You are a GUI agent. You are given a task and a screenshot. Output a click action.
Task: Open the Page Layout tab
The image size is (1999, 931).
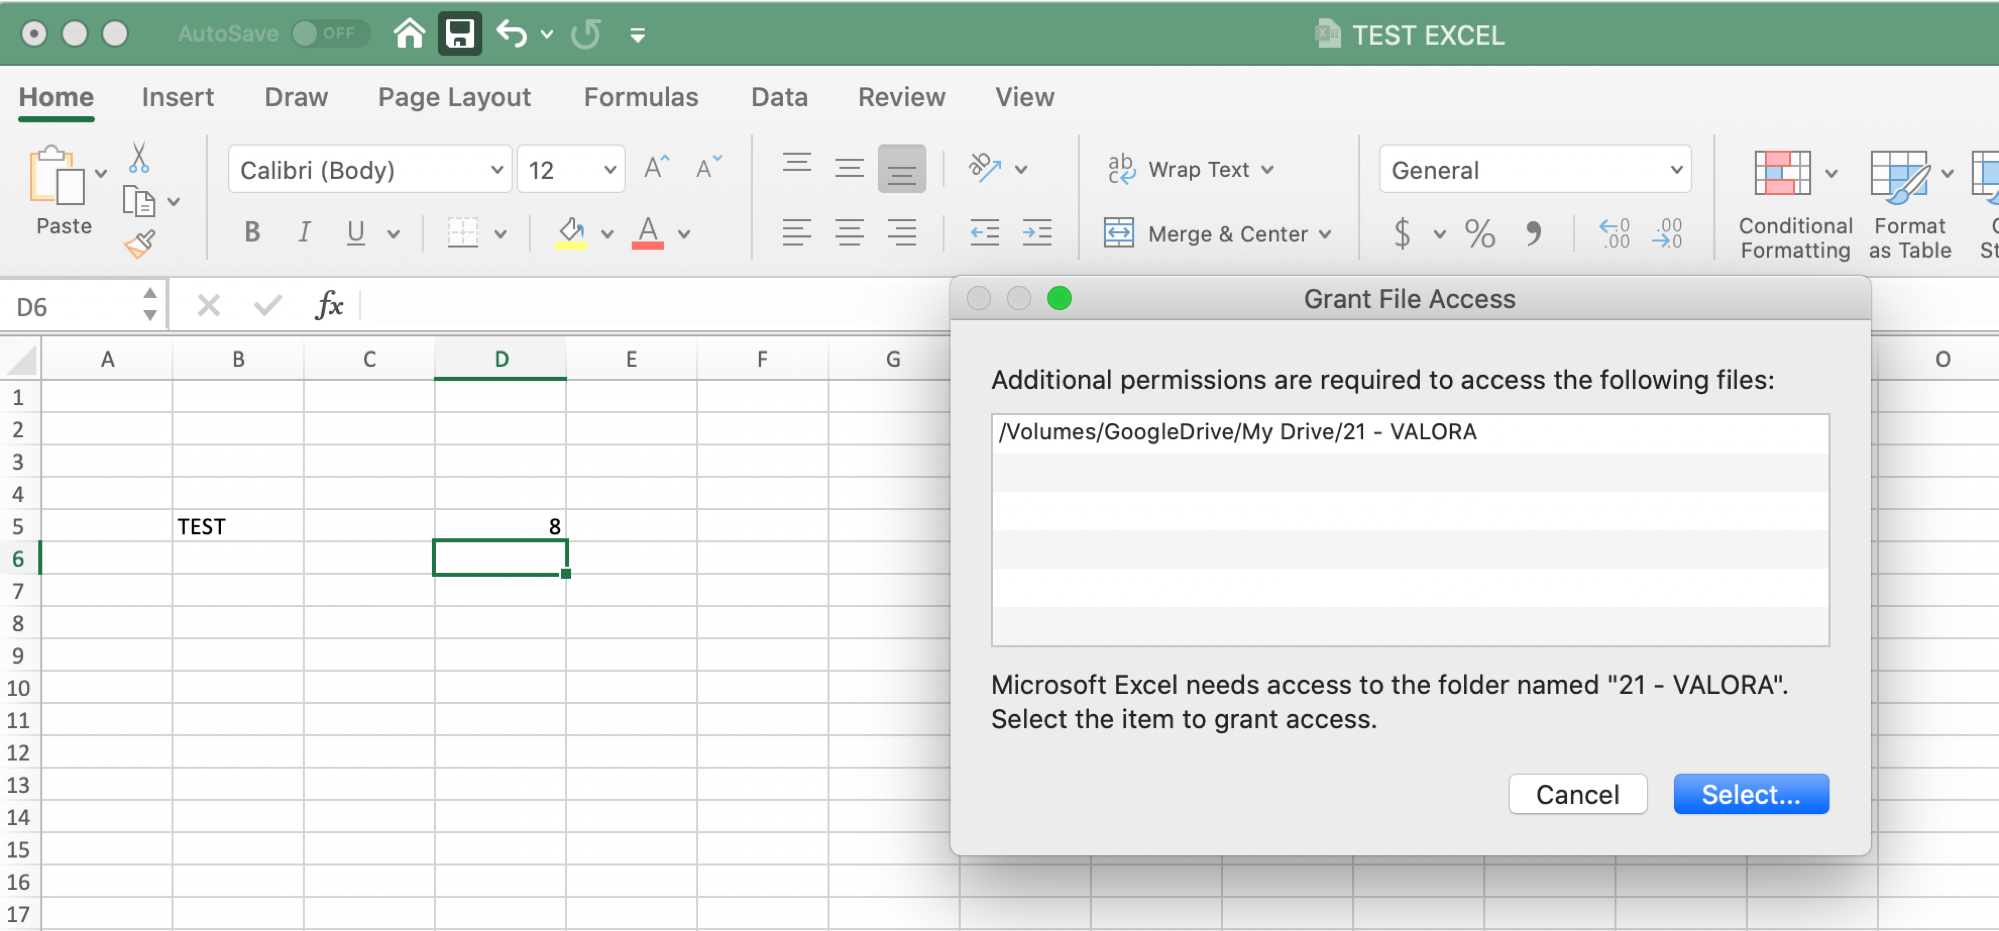(x=454, y=97)
